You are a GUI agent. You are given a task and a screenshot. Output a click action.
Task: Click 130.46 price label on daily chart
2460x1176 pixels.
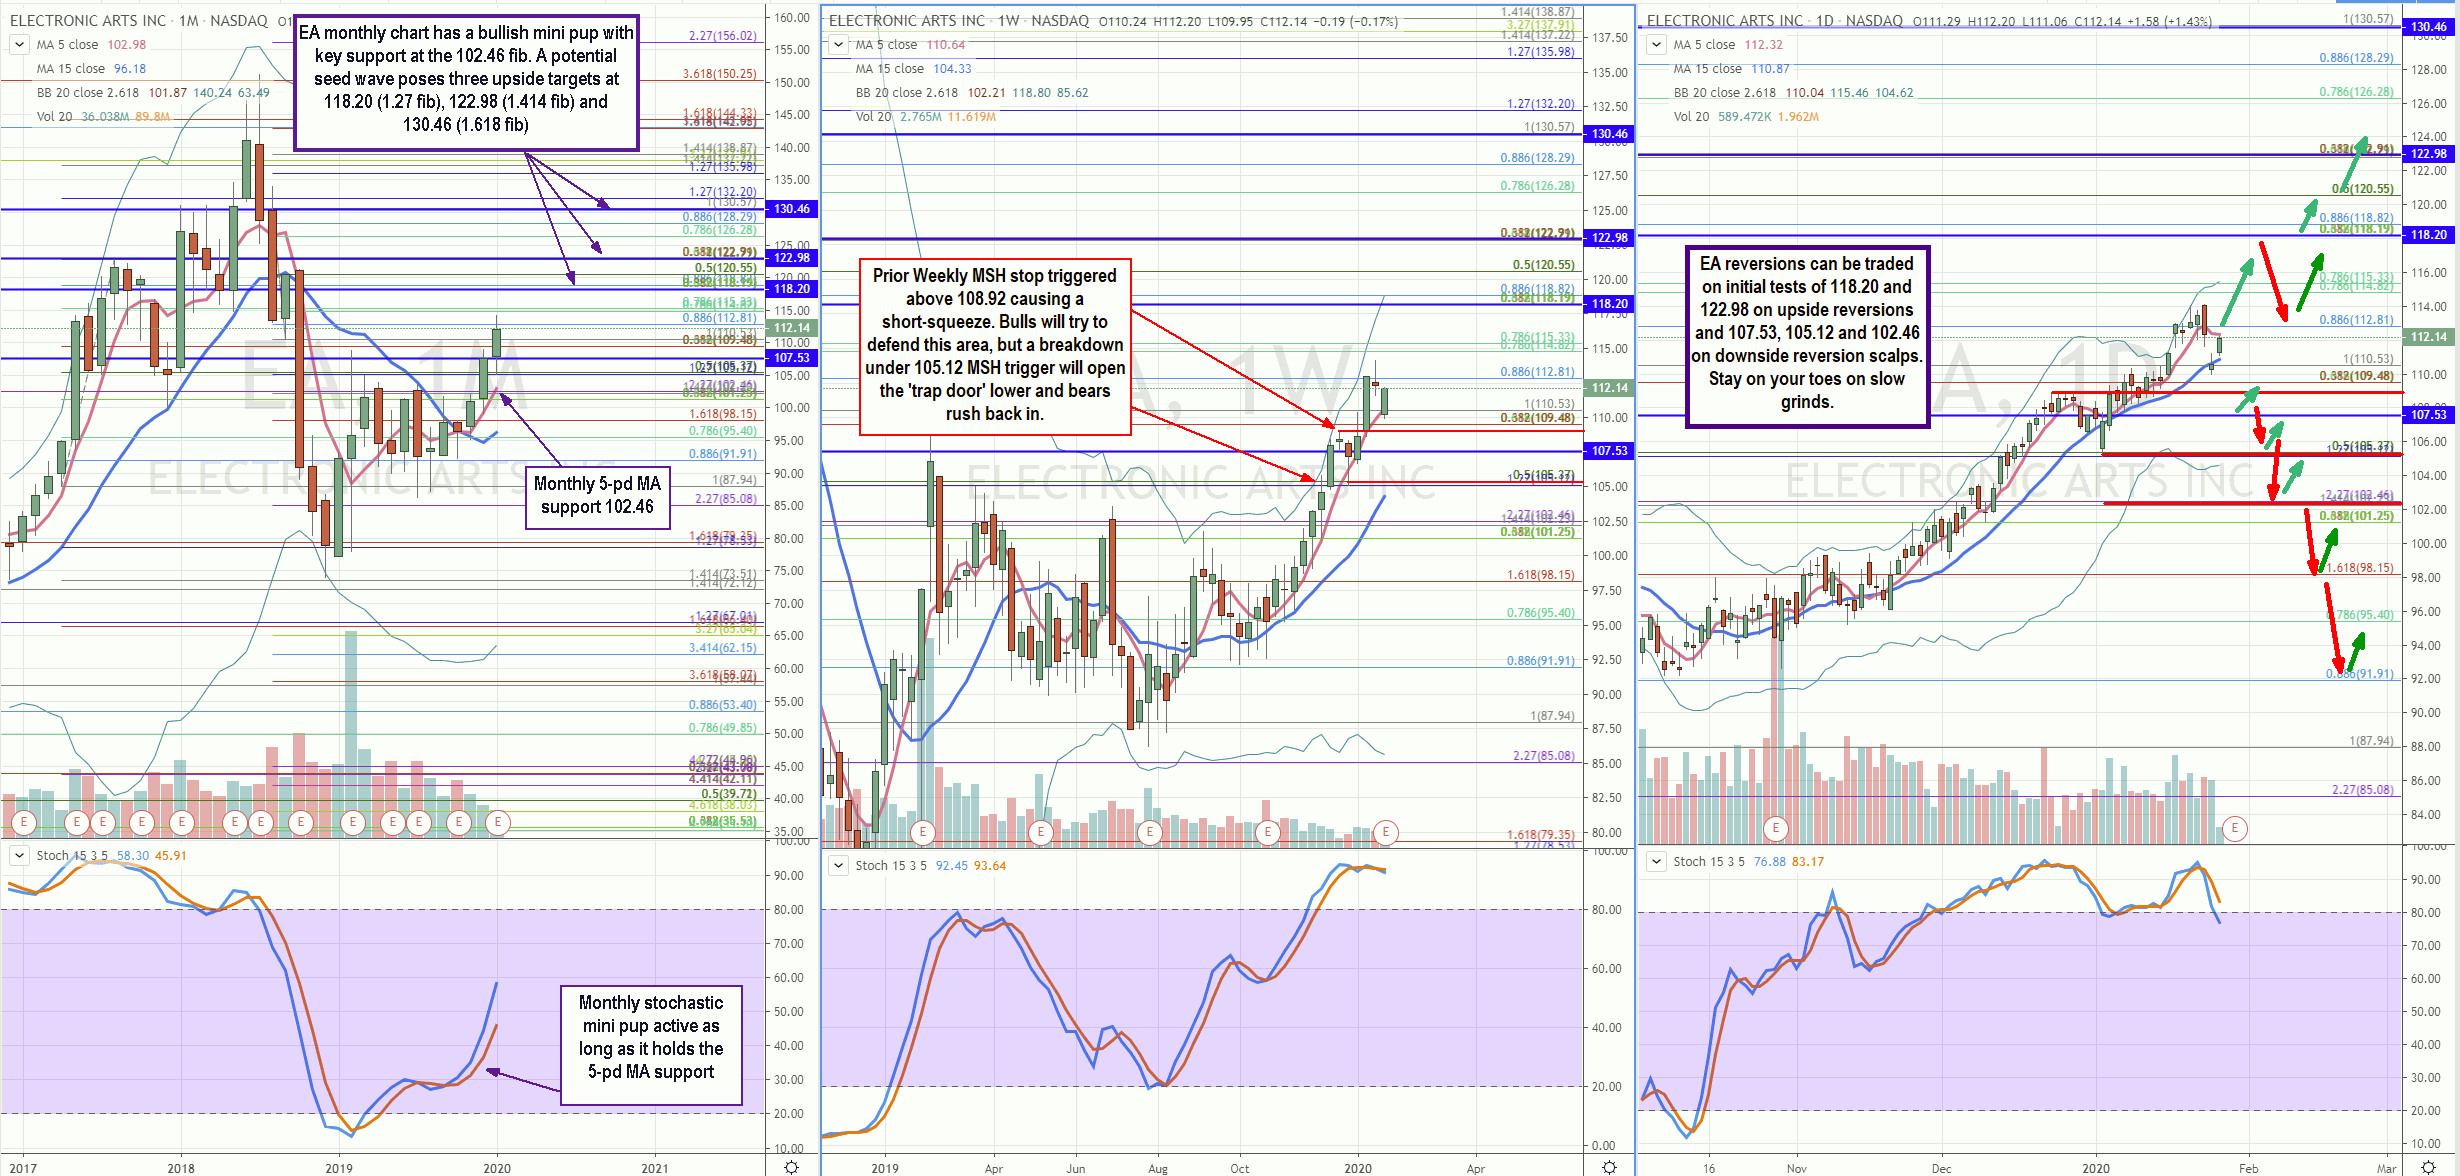coord(2429,27)
